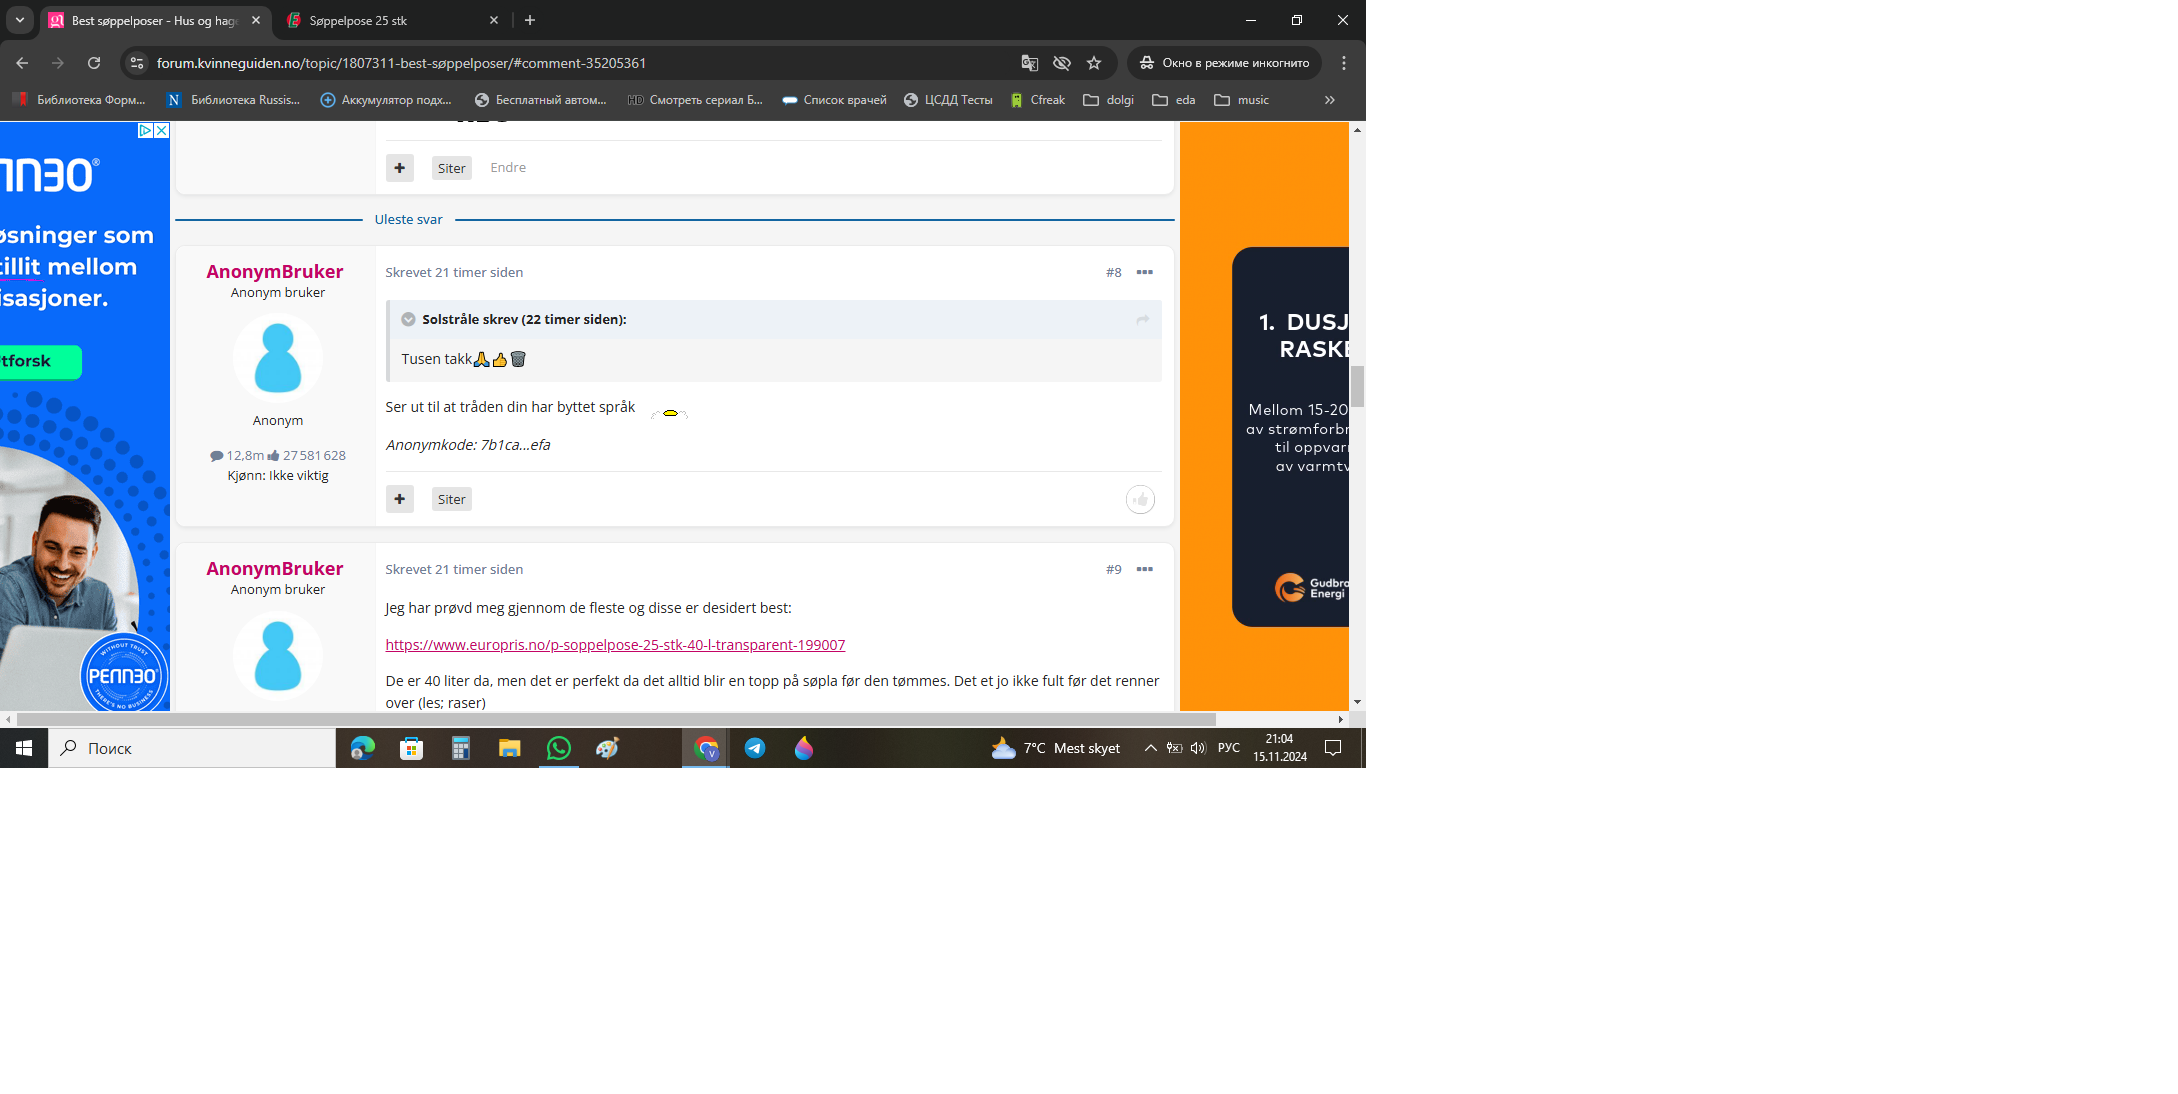2178x1094 pixels.
Task: Open the third-party cookies blocked eye icon
Action: (1062, 63)
